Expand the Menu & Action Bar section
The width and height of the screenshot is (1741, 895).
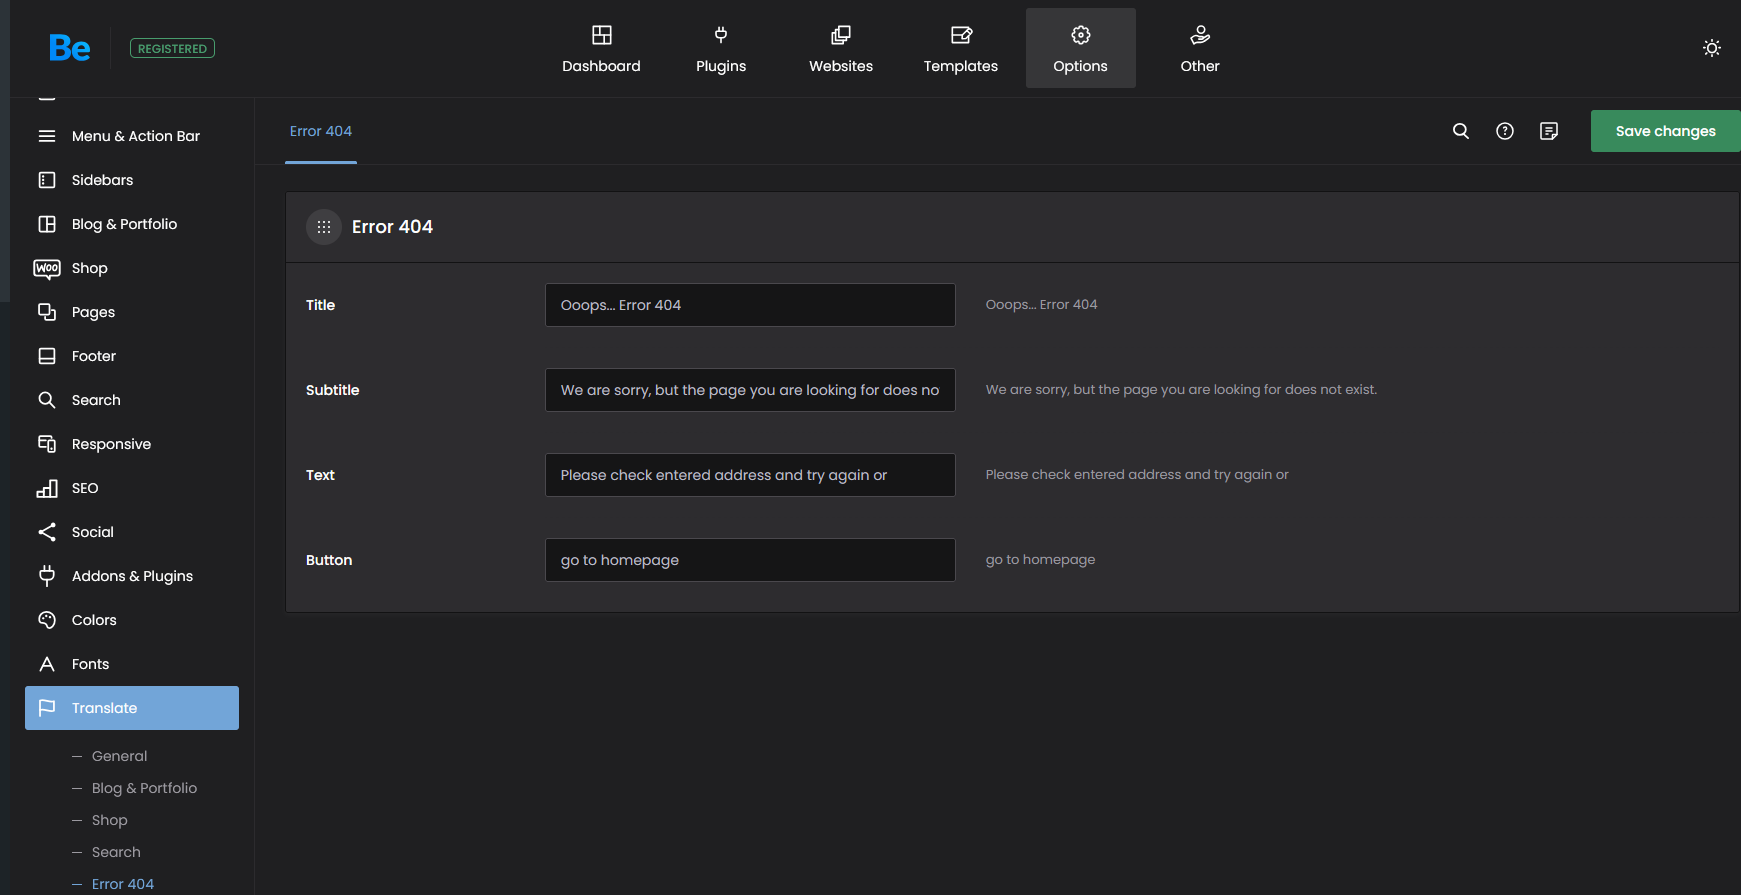pyautogui.click(x=135, y=136)
